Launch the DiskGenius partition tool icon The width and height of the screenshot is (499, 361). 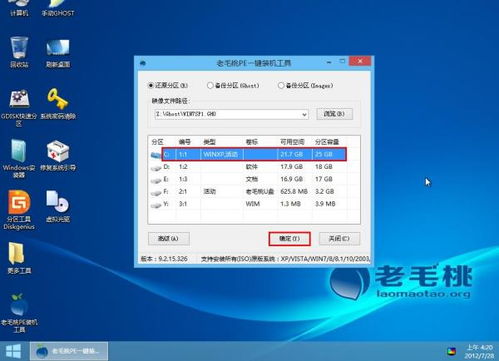coord(19,210)
